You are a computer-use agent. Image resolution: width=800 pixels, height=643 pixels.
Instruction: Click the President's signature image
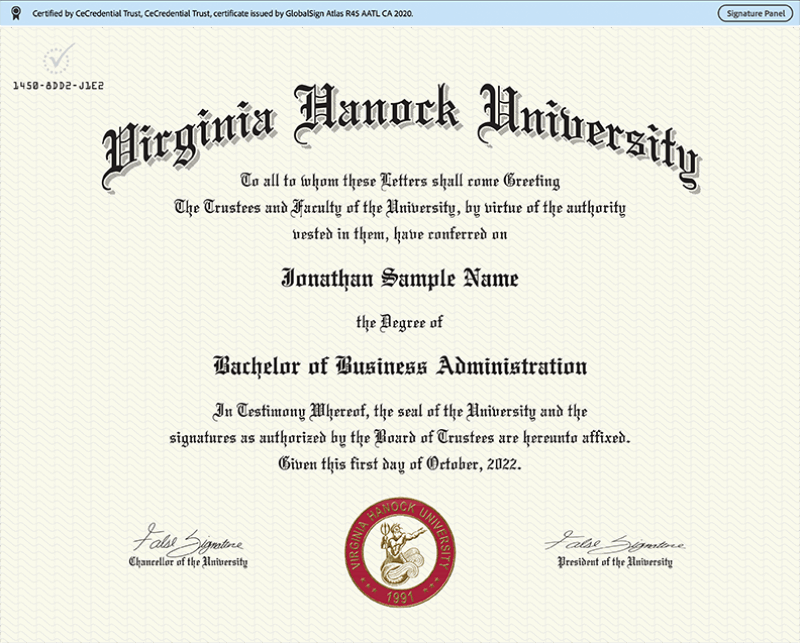615,542
